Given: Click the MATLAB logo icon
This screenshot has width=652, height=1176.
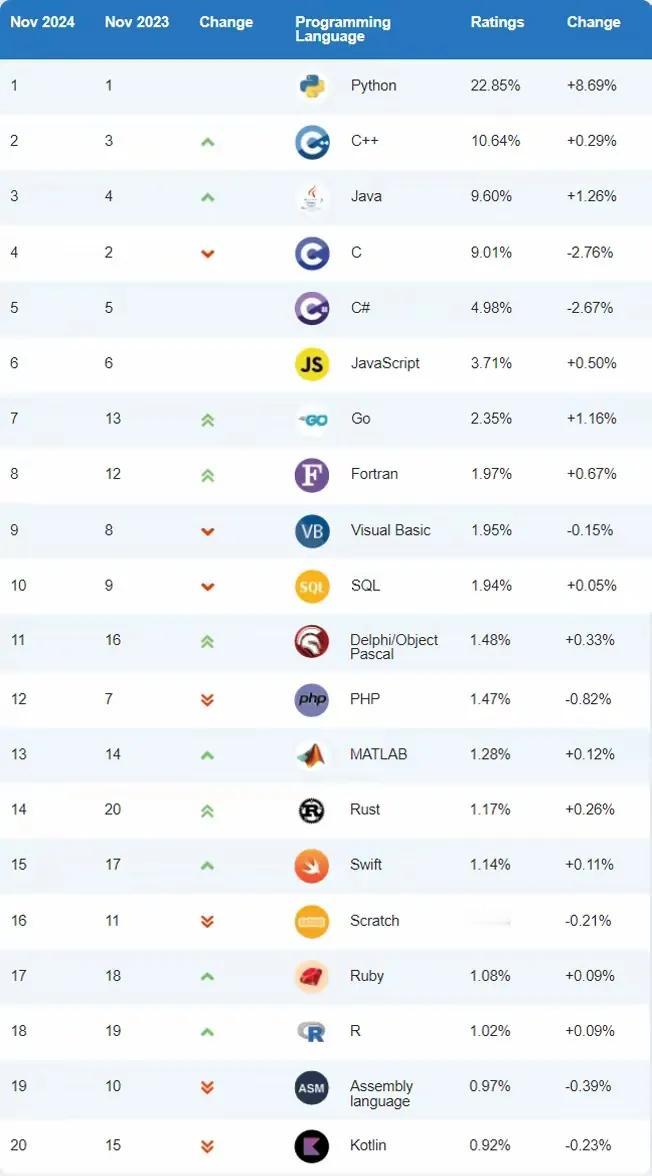Looking at the screenshot, I should 312,755.
